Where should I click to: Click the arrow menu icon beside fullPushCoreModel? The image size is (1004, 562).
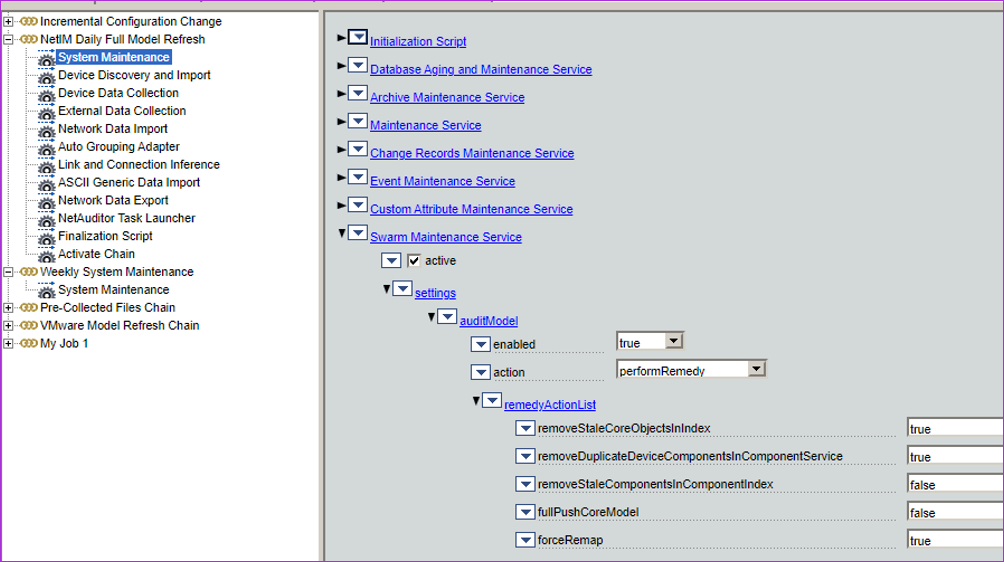coord(526,512)
